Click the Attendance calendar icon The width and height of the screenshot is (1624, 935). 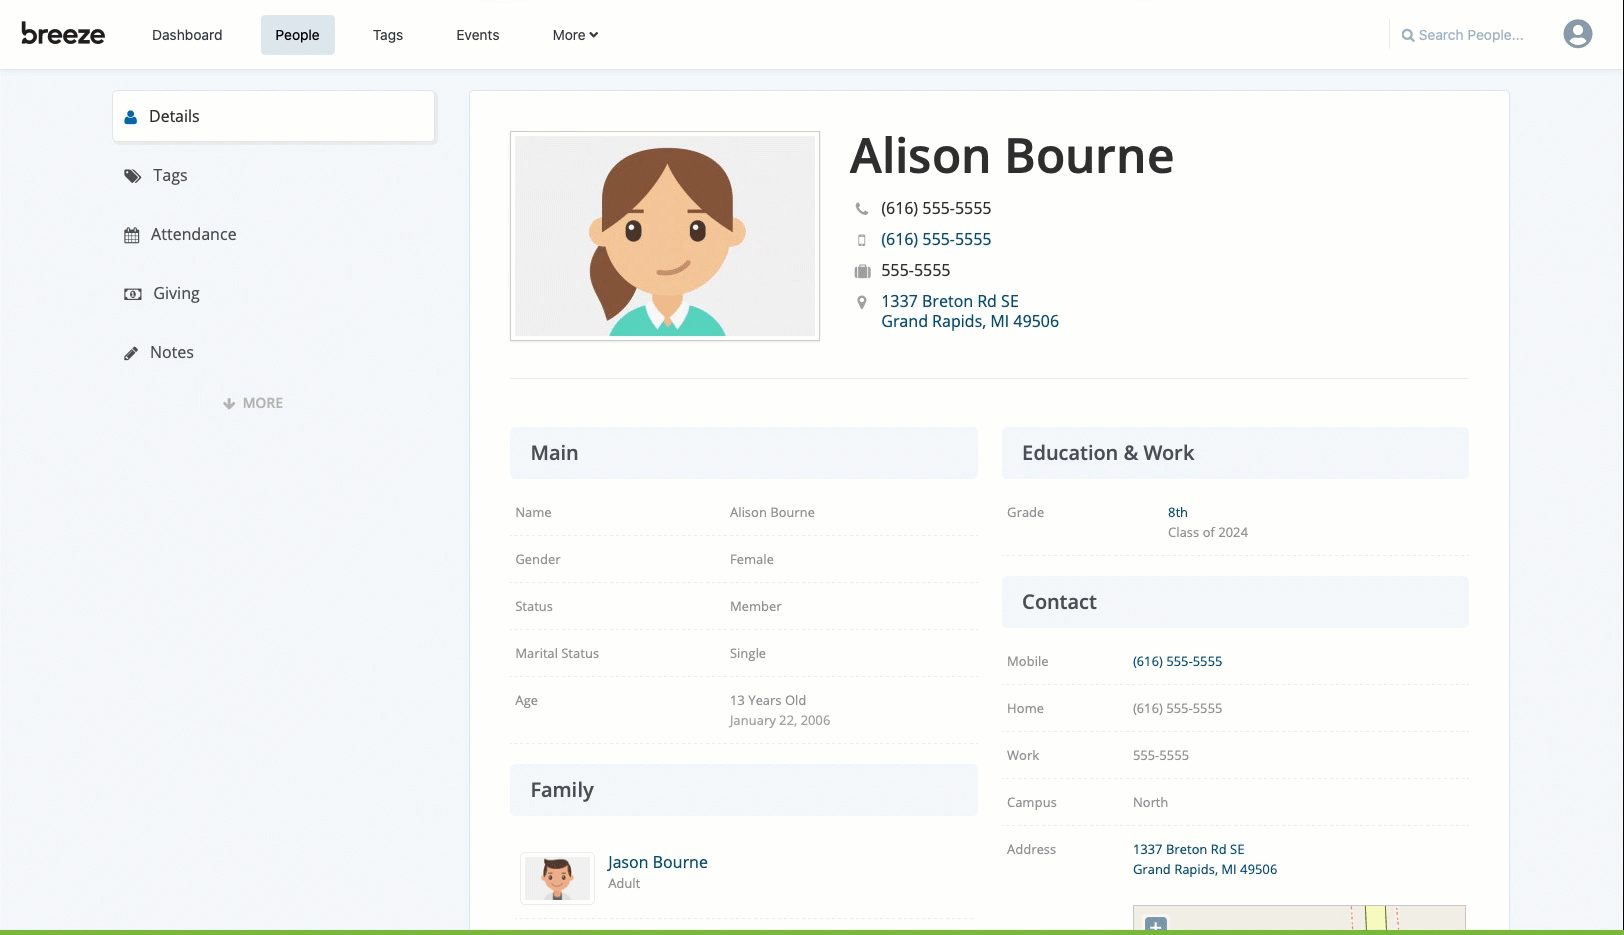tap(131, 235)
